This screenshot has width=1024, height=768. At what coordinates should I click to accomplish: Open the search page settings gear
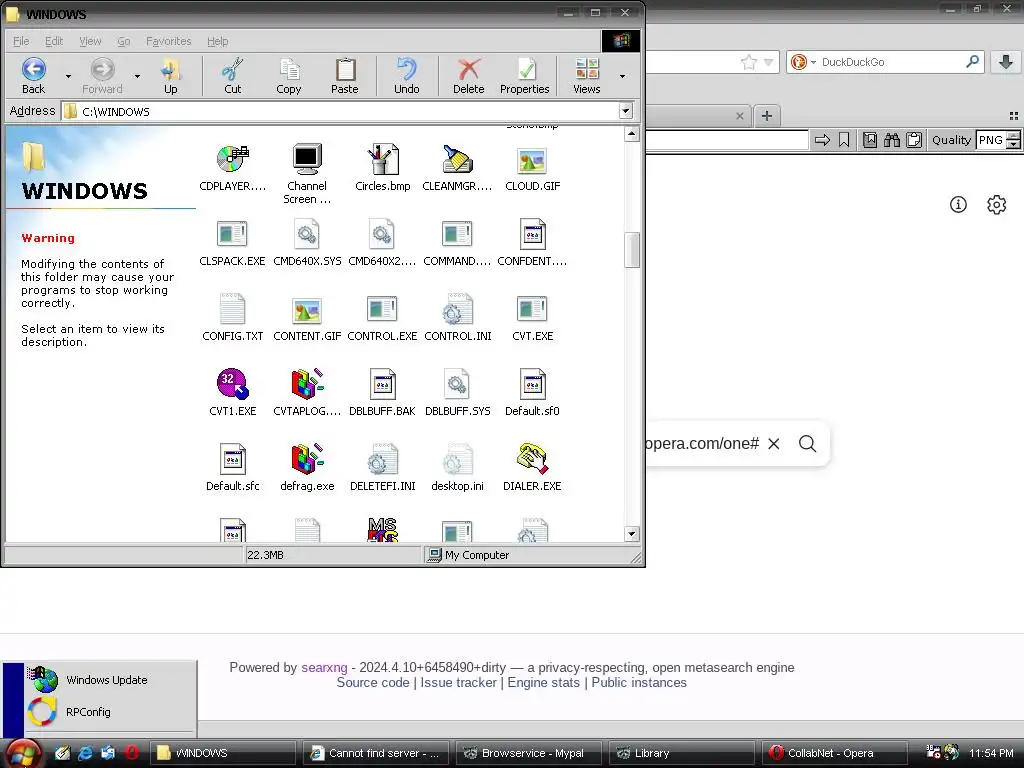click(x=997, y=204)
